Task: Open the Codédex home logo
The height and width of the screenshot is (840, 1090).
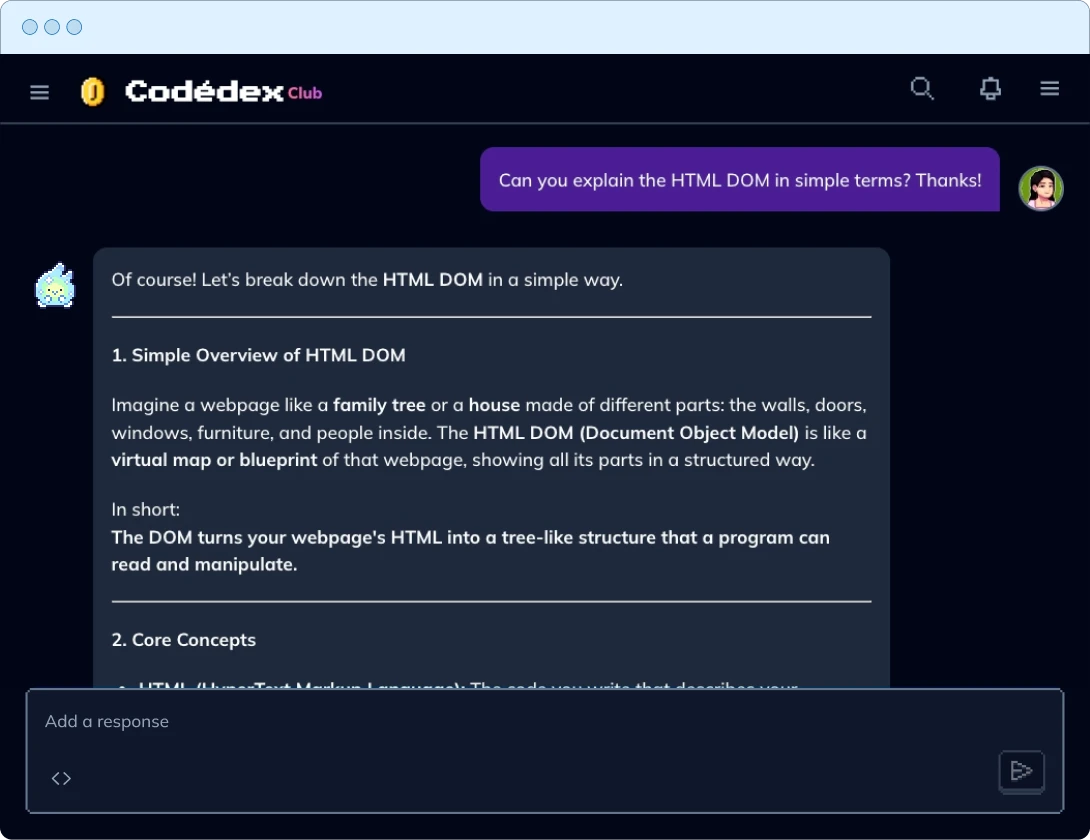Action: coord(204,91)
